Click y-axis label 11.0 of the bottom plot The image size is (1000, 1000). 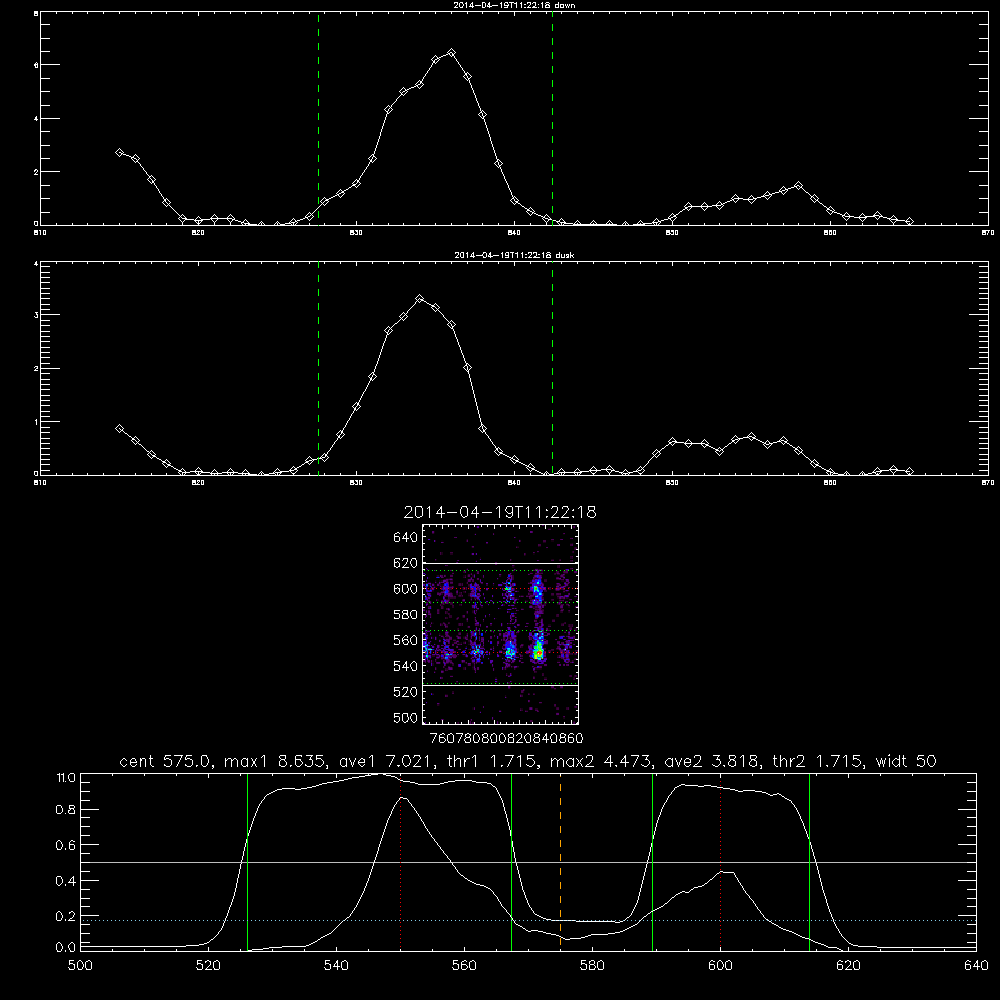tap(66, 778)
